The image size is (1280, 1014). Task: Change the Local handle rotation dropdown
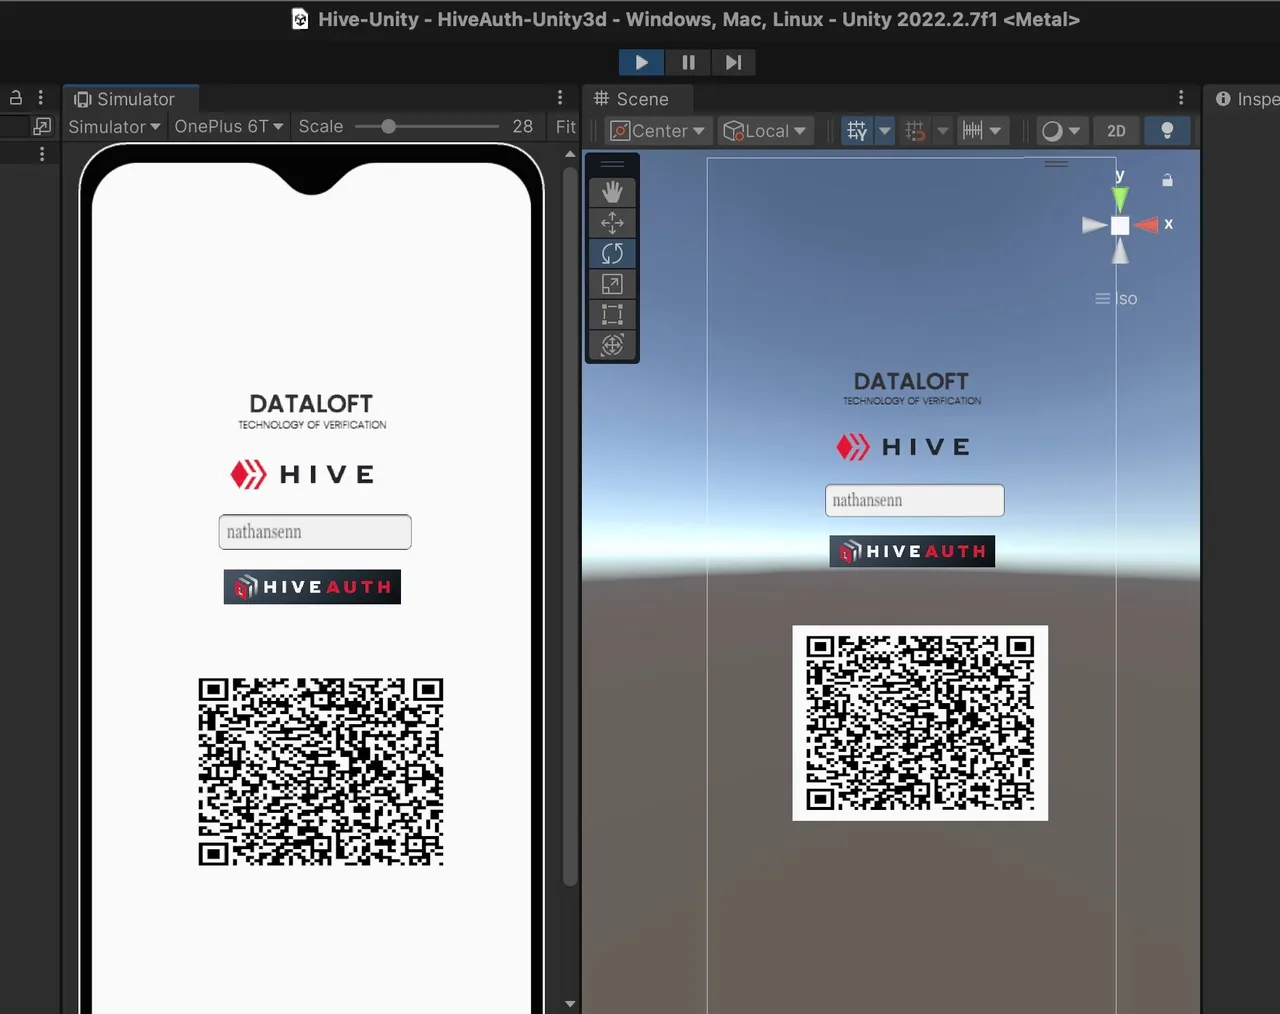(x=765, y=131)
